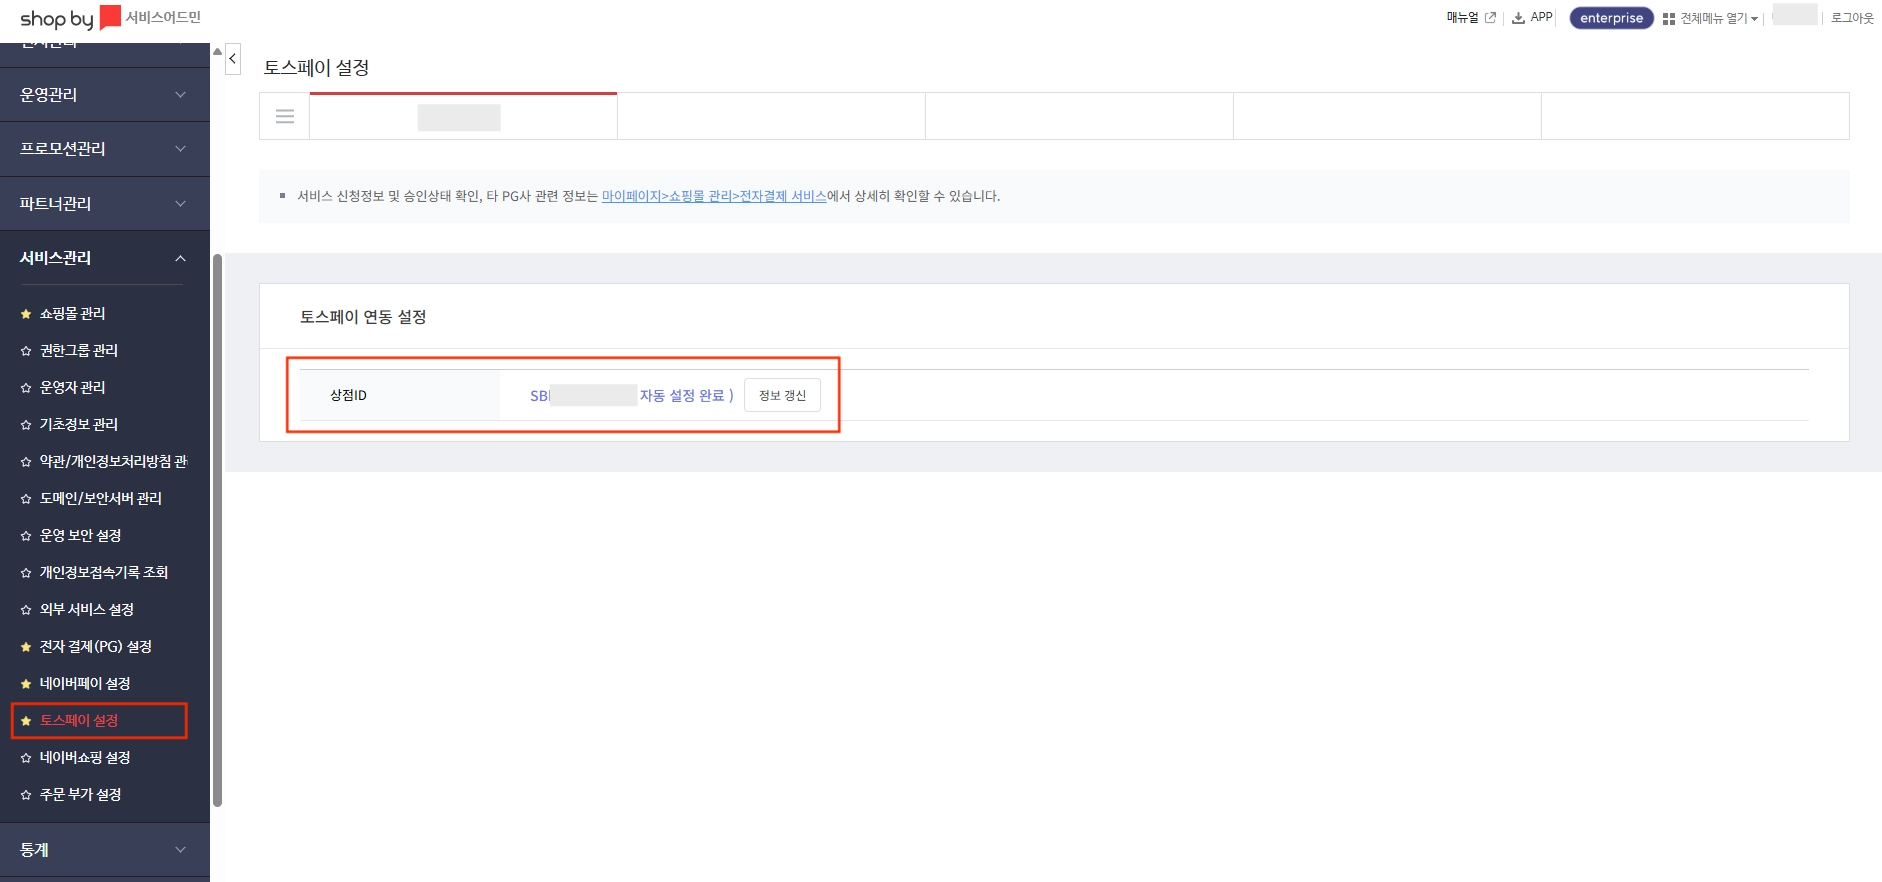Open the 전체메뉴 열기 dropdown

coord(1719,19)
